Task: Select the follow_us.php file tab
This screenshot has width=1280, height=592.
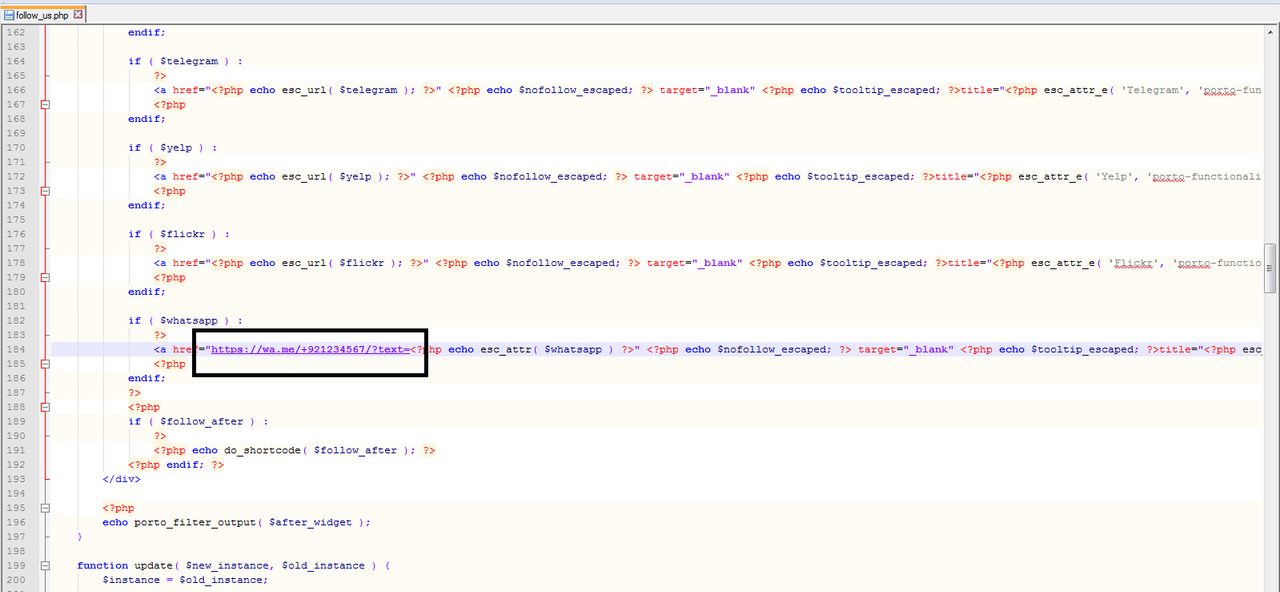Action: 44,15
